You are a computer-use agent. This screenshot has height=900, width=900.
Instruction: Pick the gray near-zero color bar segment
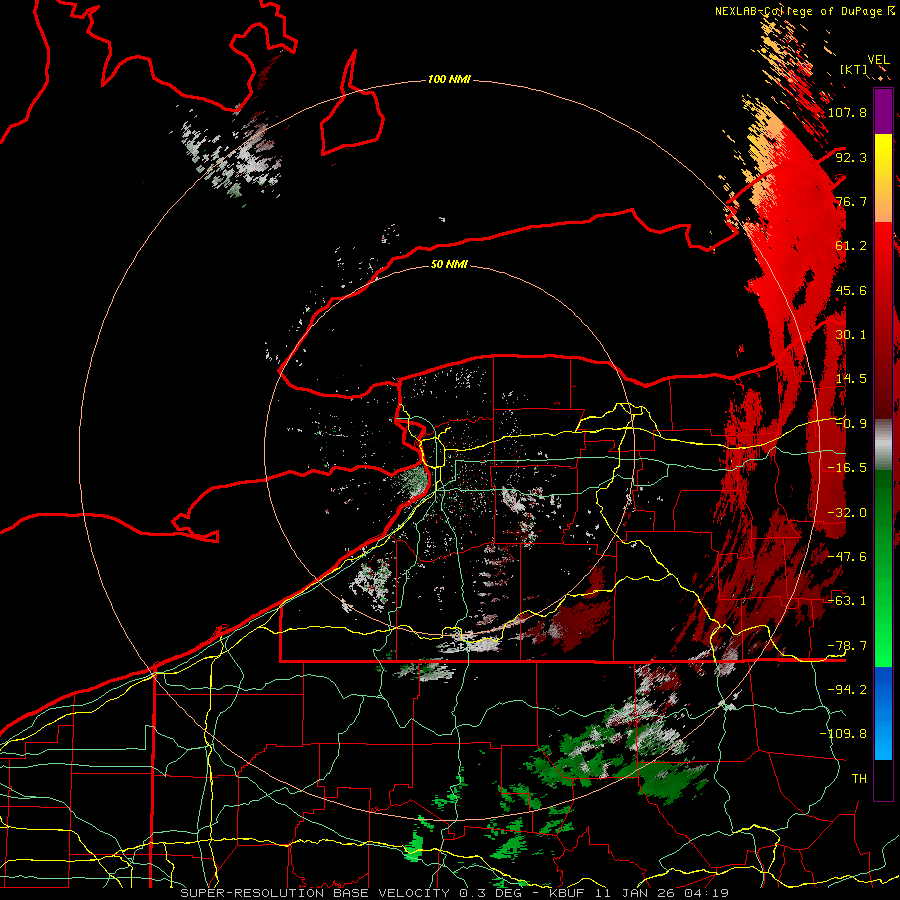pyautogui.click(x=883, y=445)
